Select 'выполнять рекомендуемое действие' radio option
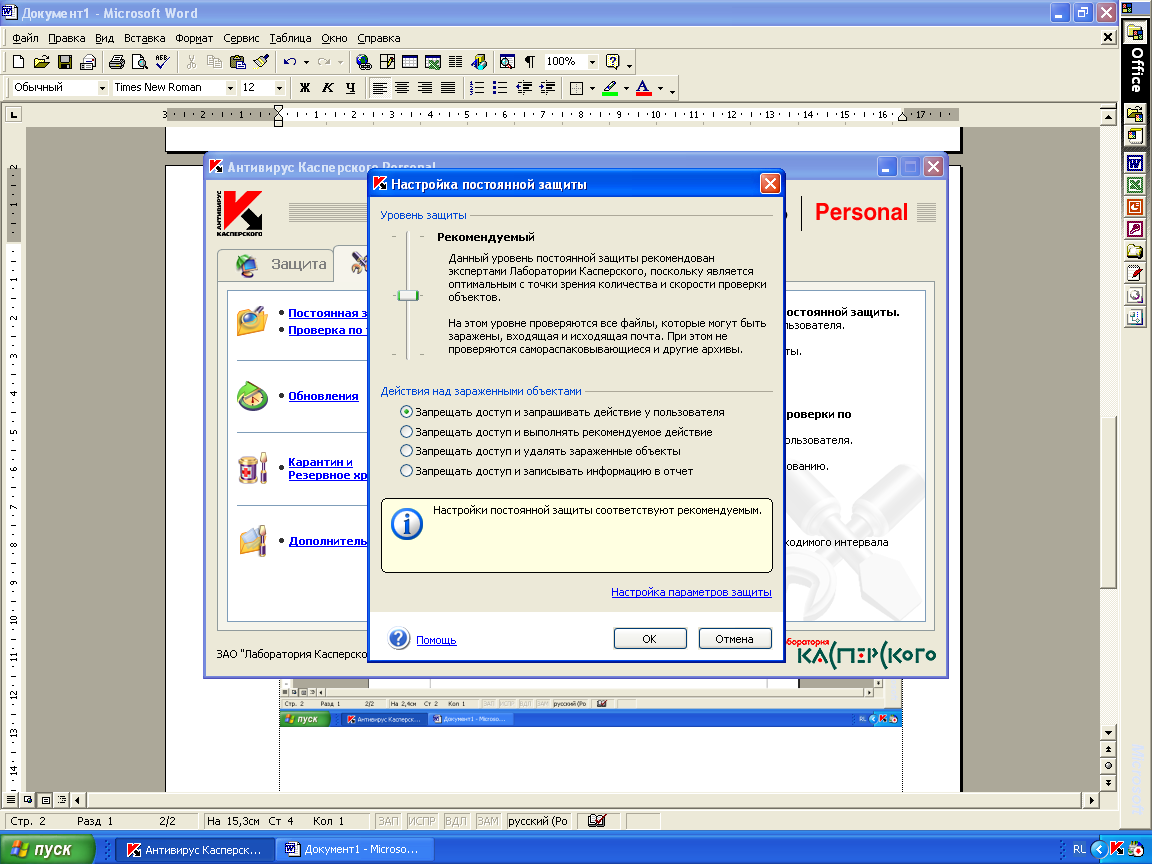The width and height of the screenshot is (1152, 864). [406, 432]
